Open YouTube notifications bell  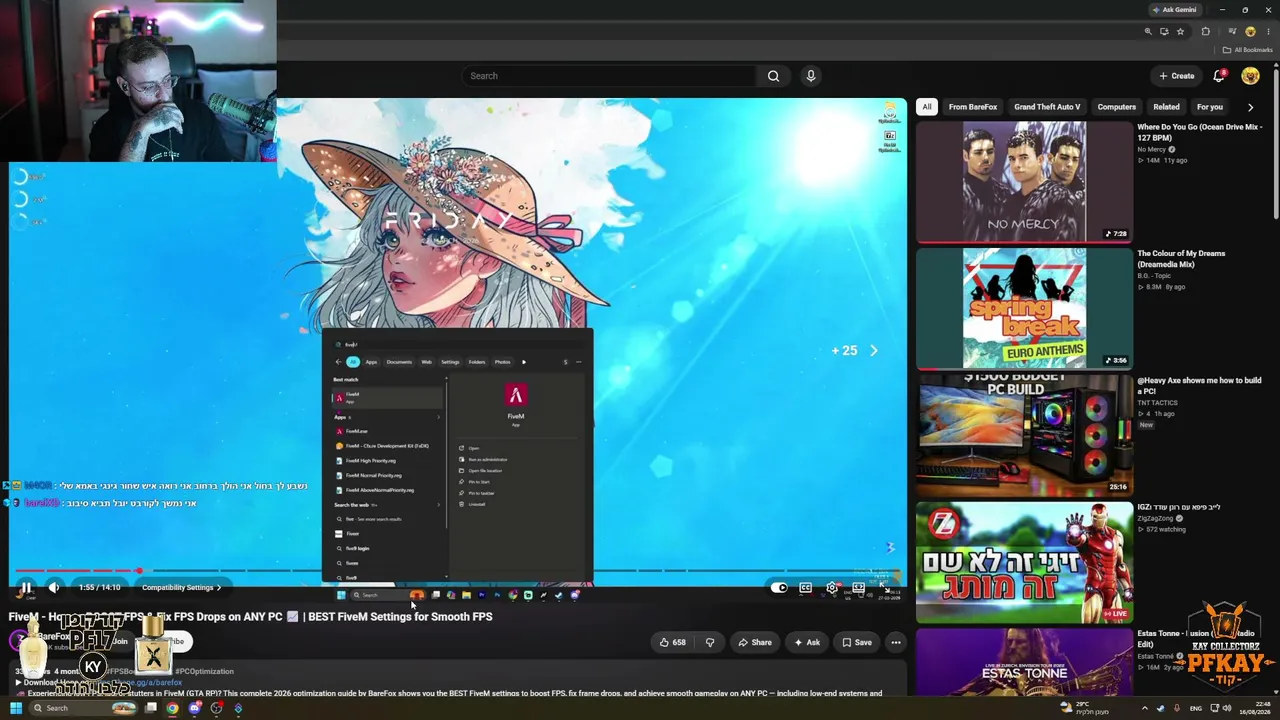(x=1219, y=76)
